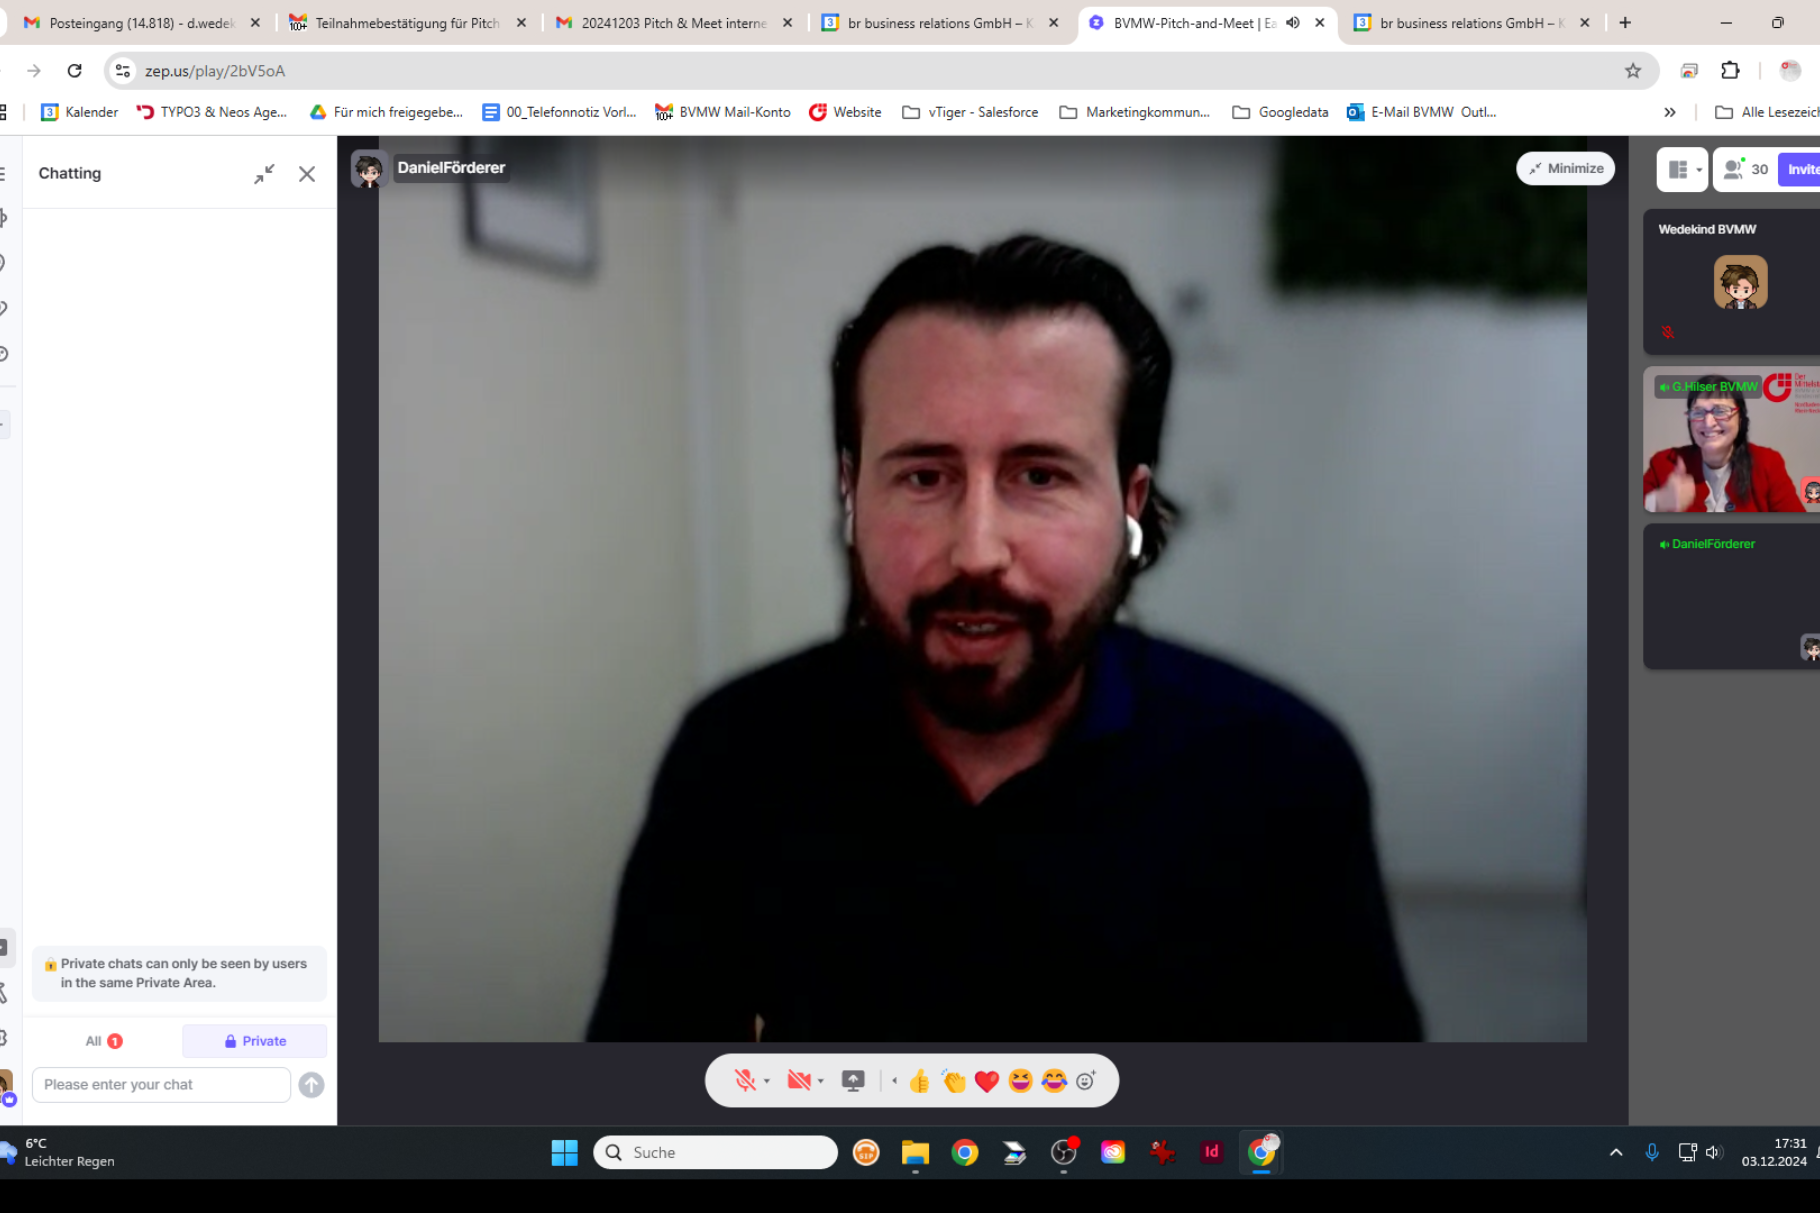Image resolution: width=1820 pixels, height=1213 pixels.
Task: Open microphone options dropdown arrow
Action: pos(767,1081)
